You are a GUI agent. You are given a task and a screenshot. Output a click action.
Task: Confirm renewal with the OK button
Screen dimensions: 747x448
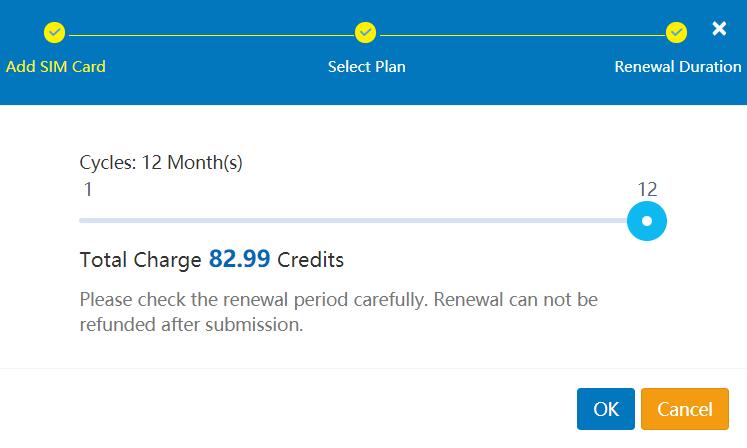point(606,409)
